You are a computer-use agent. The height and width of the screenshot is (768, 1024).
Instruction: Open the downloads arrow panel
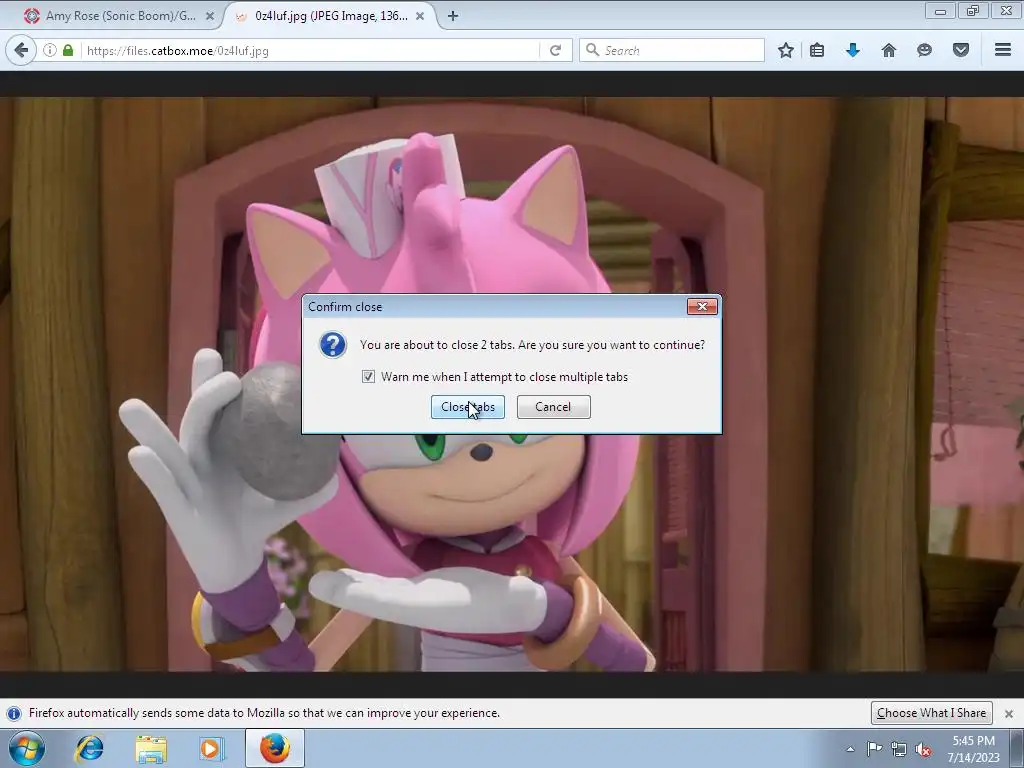[852, 50]
